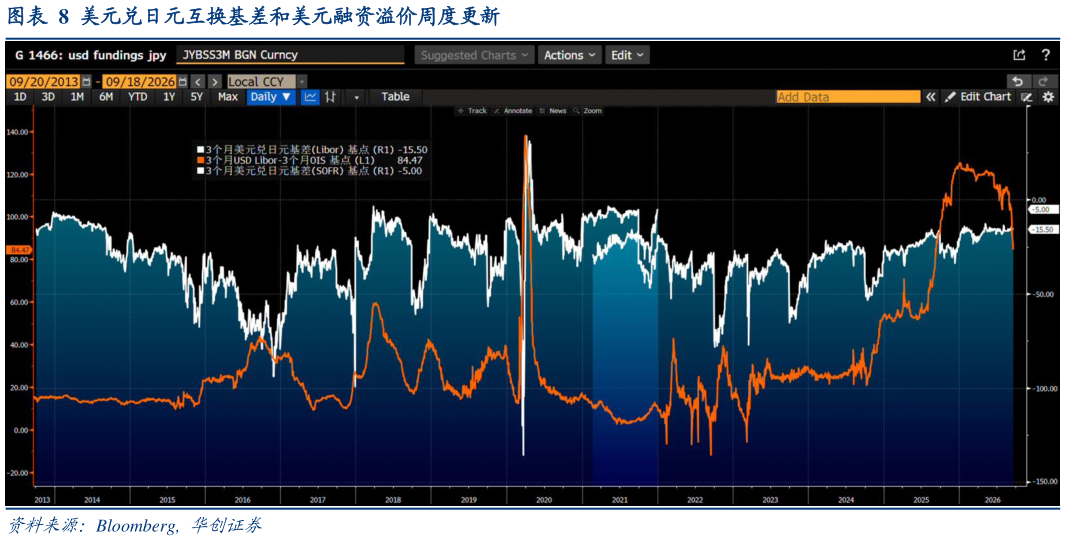The width and height of the screenshot is (1066, 541).
Task: Click the 2025 label on the time axis
Action: [x=921, y=500]
